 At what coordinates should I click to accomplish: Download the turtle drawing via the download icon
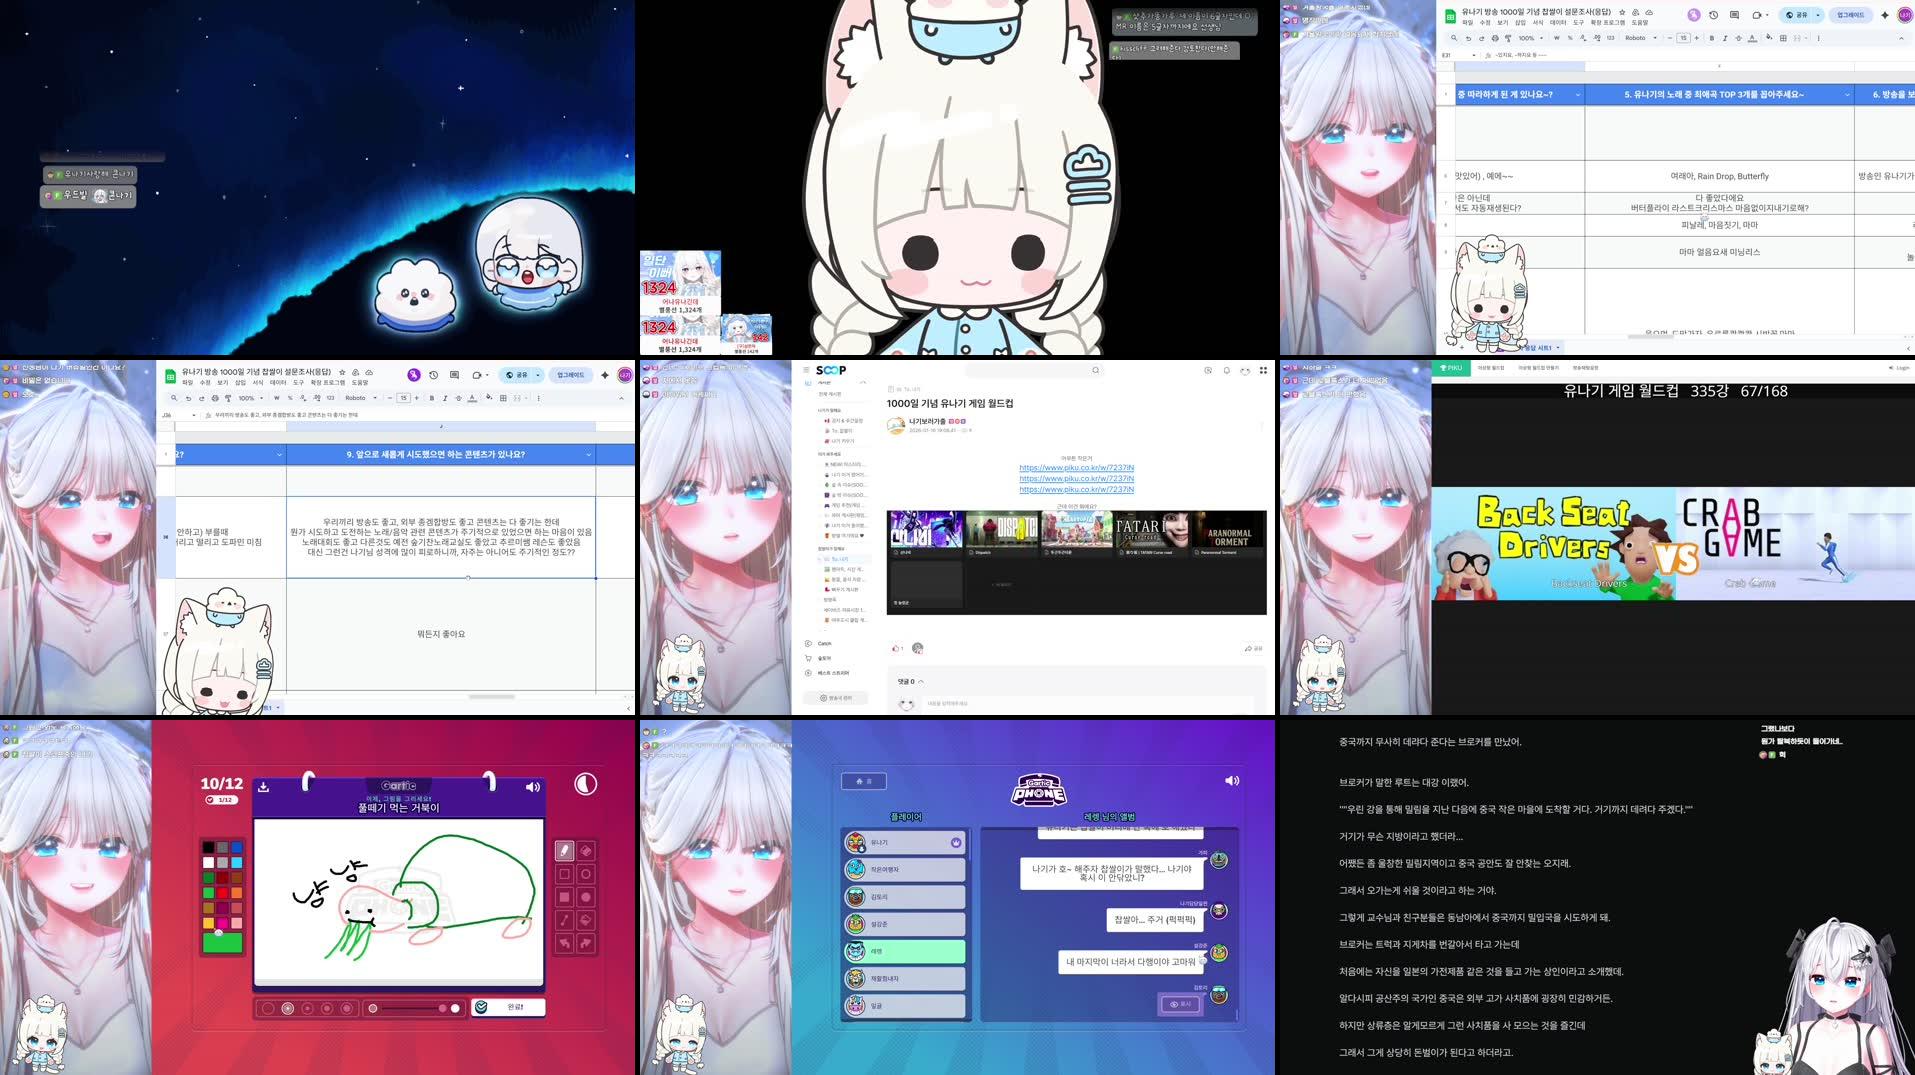tap(263, 786)
